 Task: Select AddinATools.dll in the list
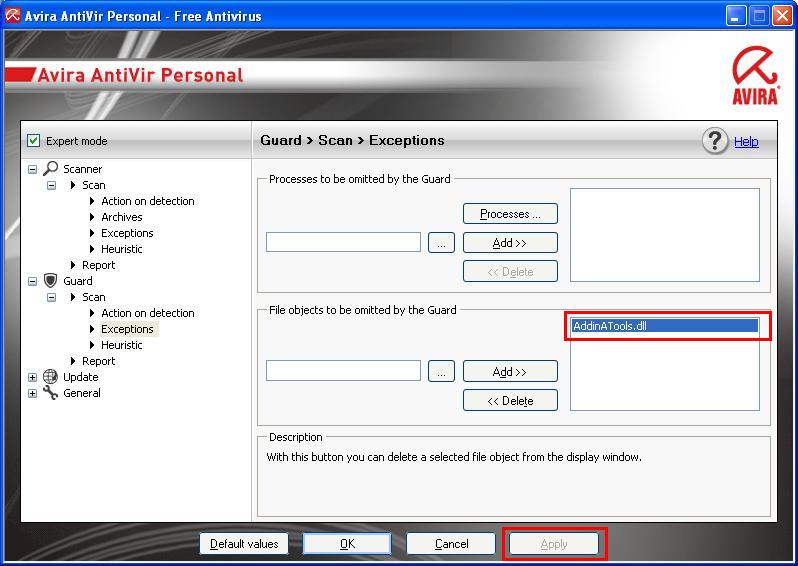665,326
